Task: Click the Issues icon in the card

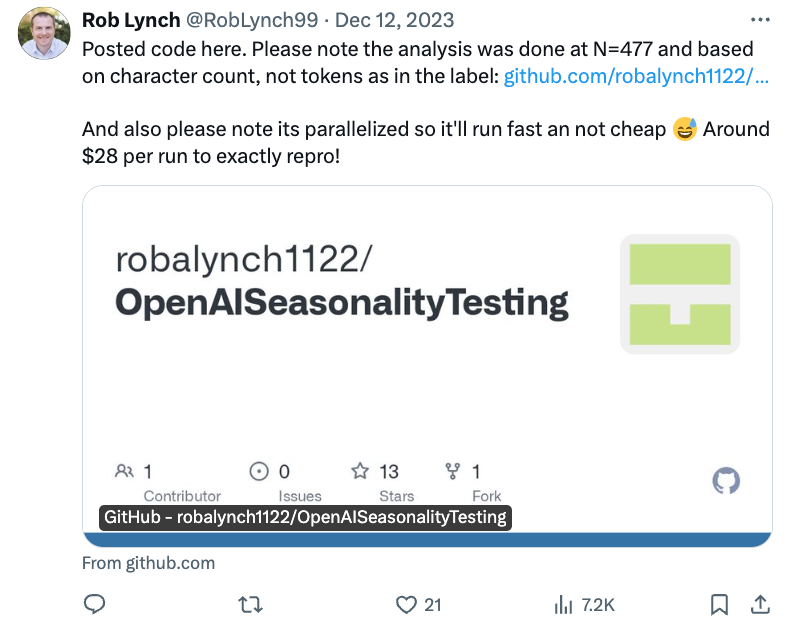Action: tap(259, 471)
